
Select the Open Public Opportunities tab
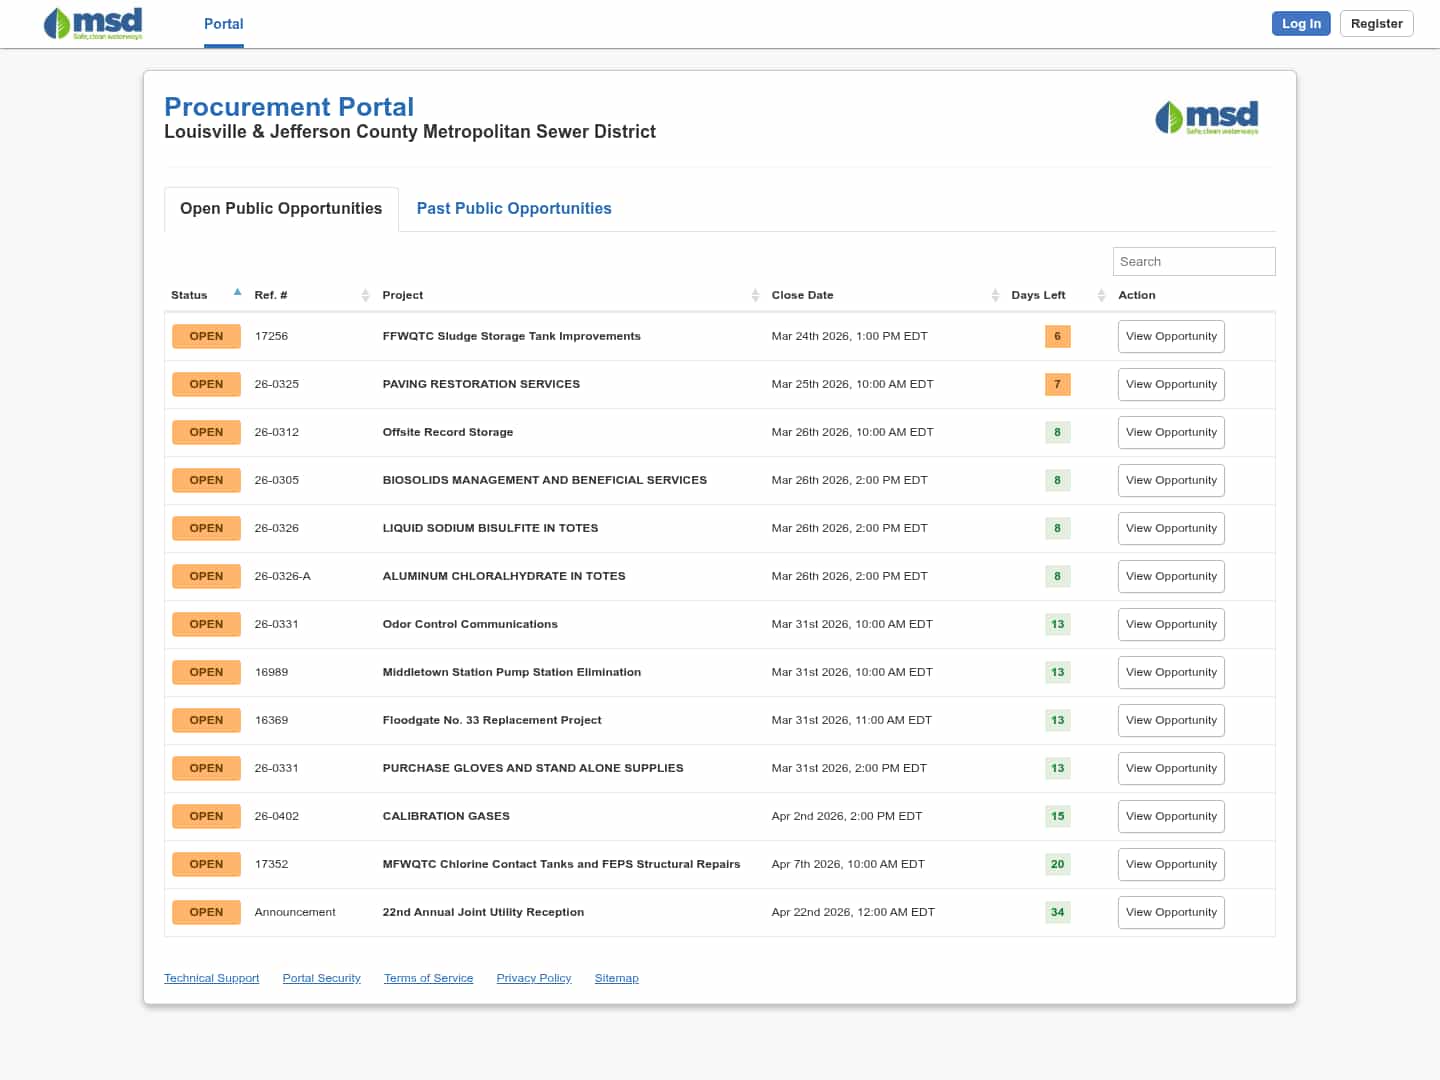tap(281, 208)
